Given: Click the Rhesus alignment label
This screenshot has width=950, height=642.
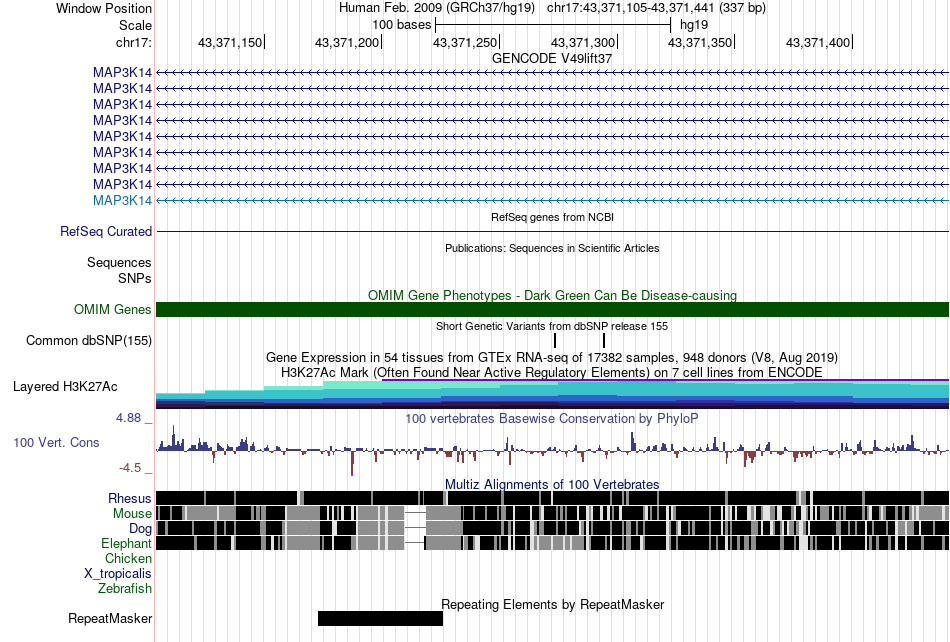Looking at the screenshot, I should (x=130, y=498).
